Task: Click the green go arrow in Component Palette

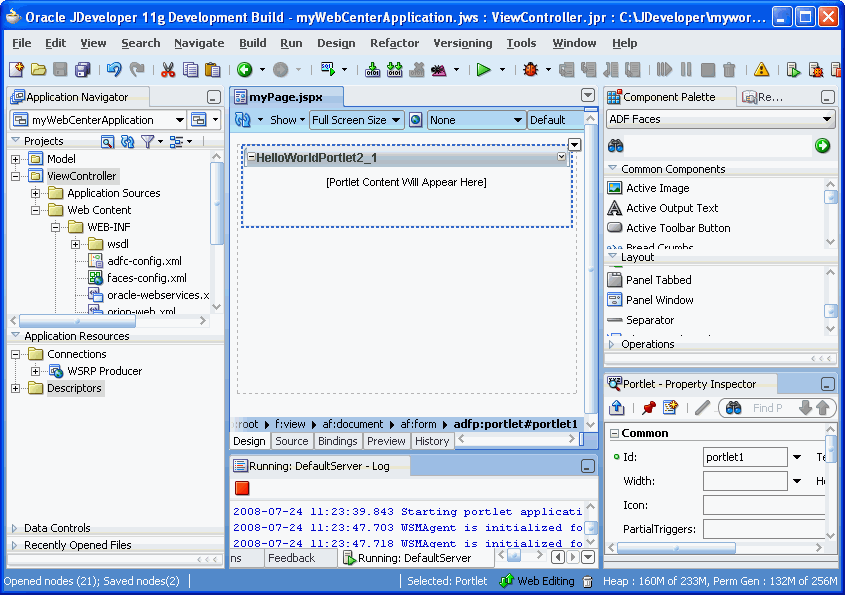Action: click(x=822, y=146)
